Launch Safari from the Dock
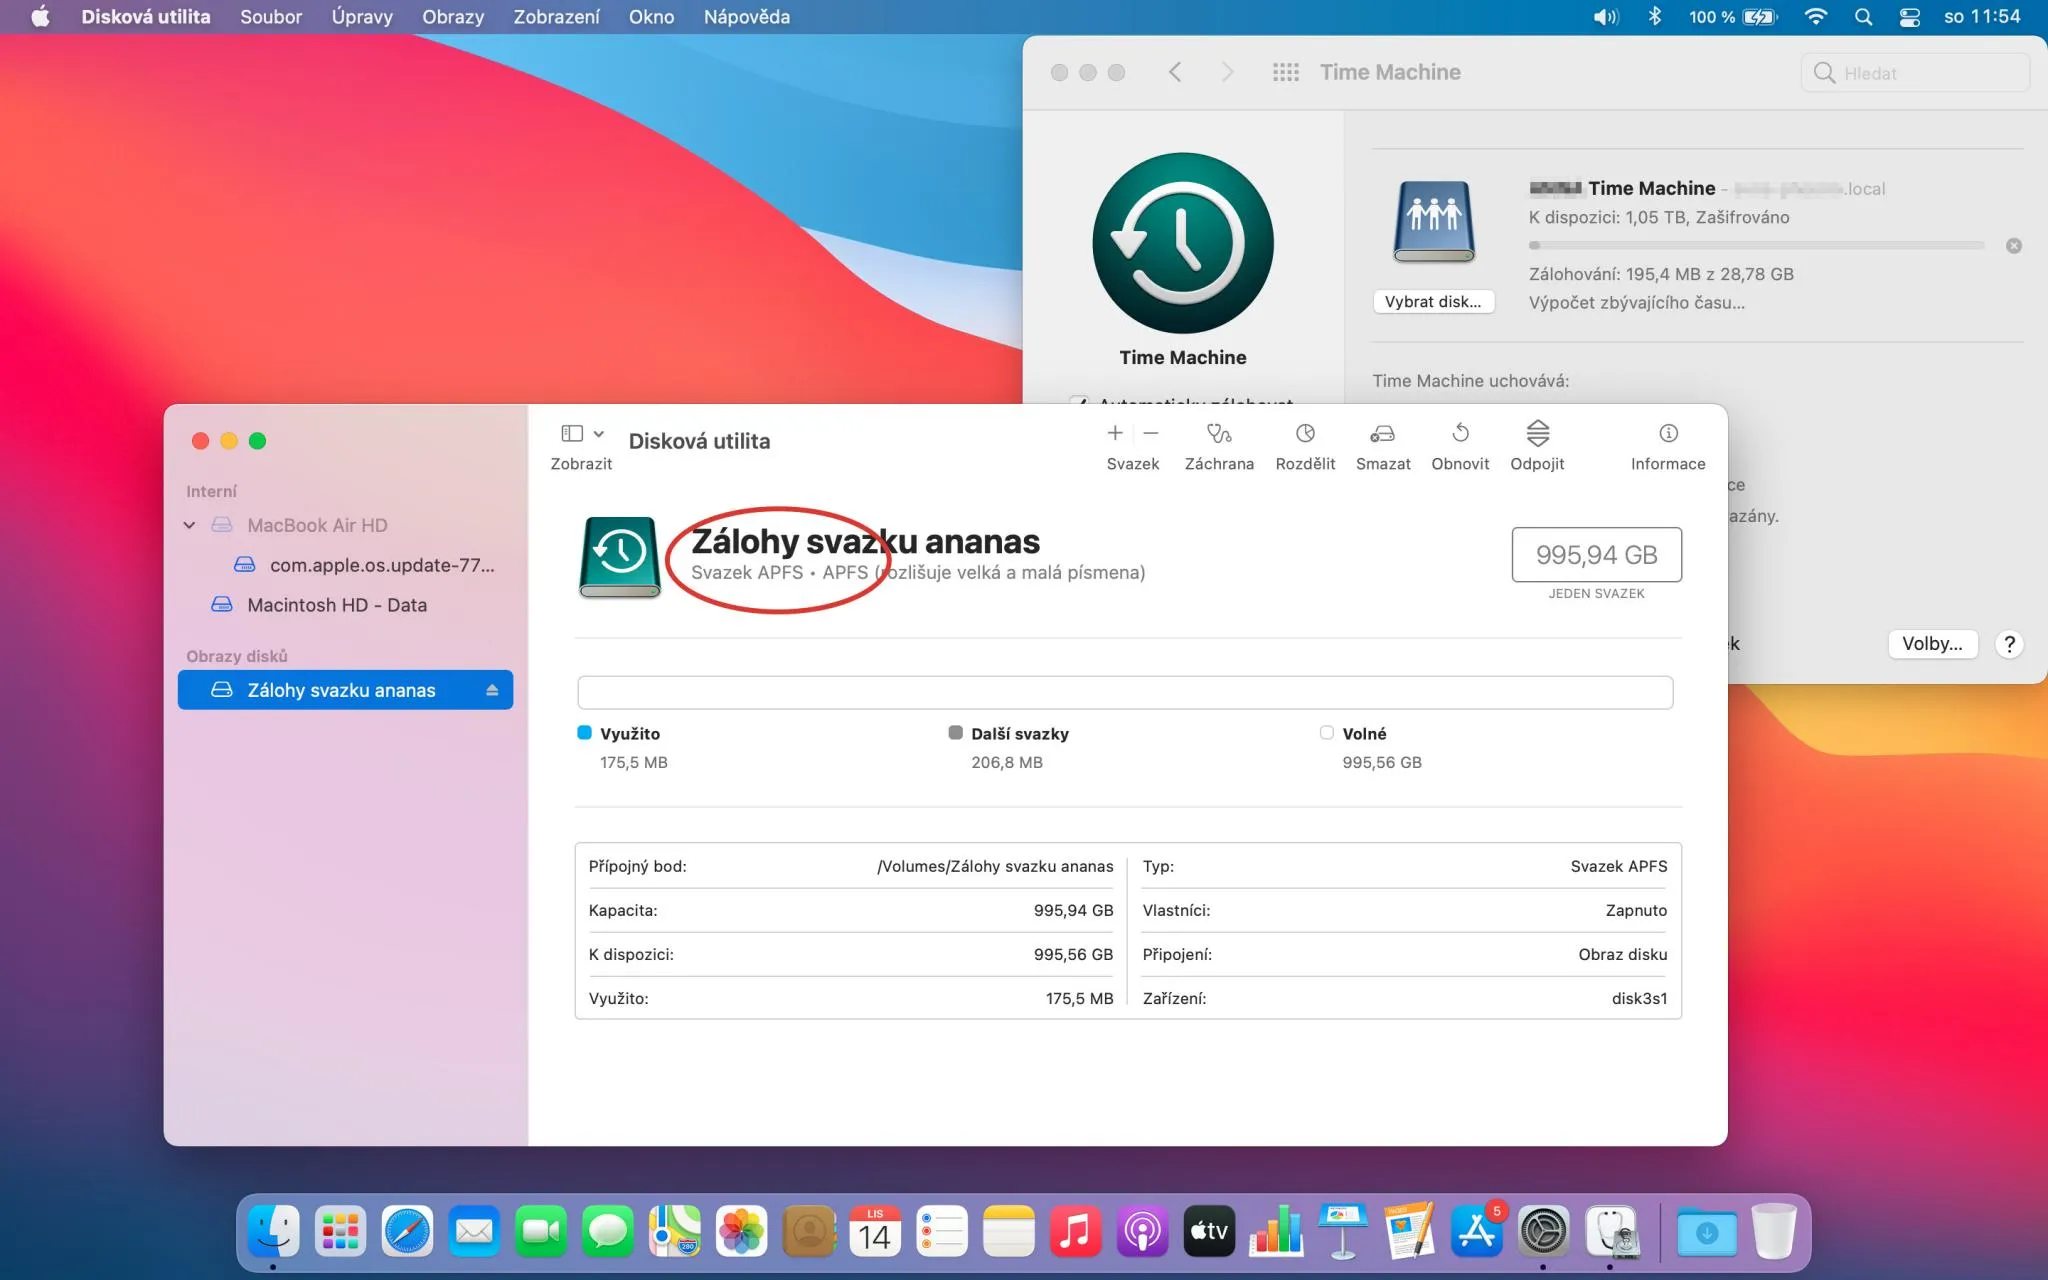 pyautogui.click(x=407, y=1231)
